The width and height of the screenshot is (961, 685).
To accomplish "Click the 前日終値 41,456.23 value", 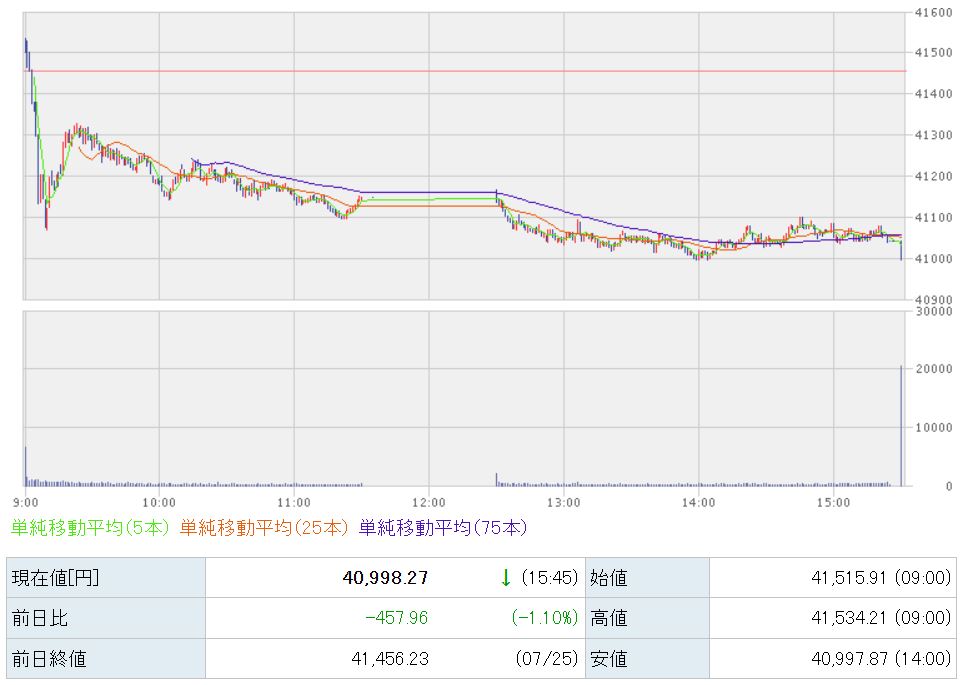I will pos(390,659).
